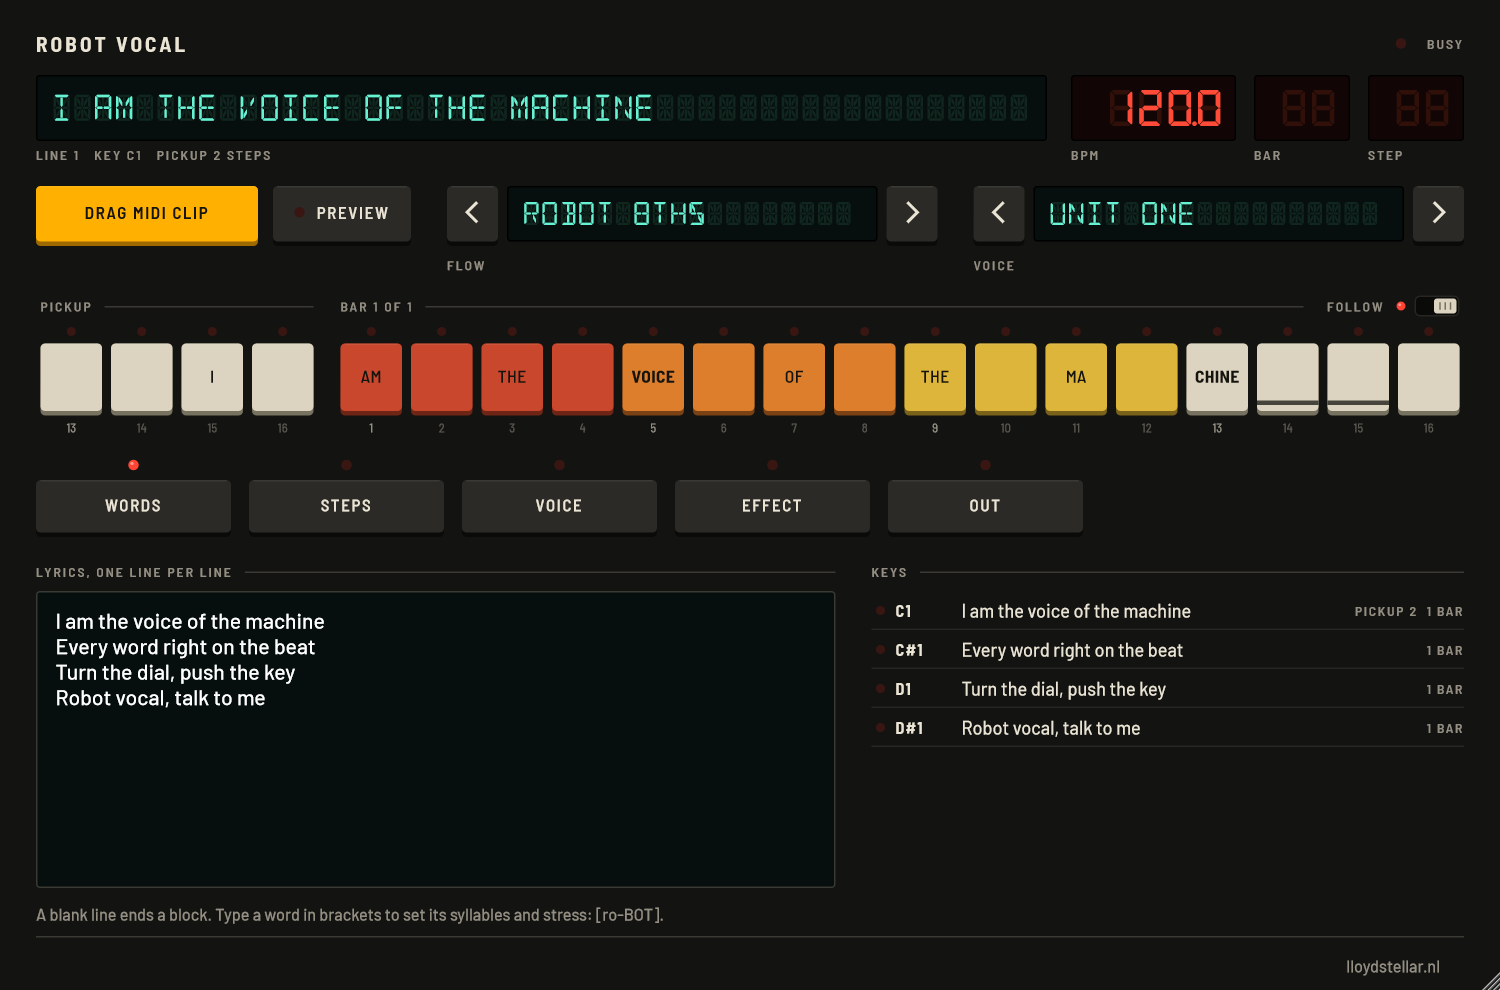Select the D1 key row Turn the dial
Viewport: 1500px width, 990px height.
pos(1168,689)
